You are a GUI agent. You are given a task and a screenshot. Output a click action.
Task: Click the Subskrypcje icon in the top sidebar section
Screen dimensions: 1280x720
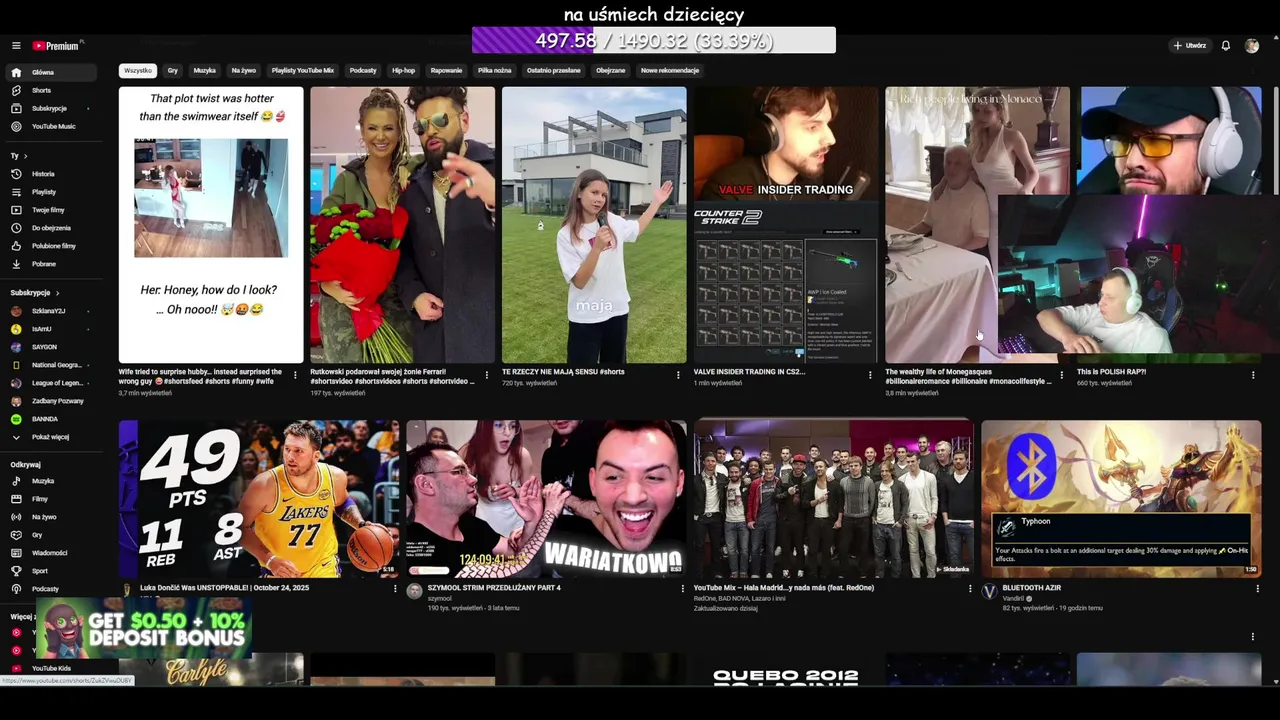coord(16,108)
